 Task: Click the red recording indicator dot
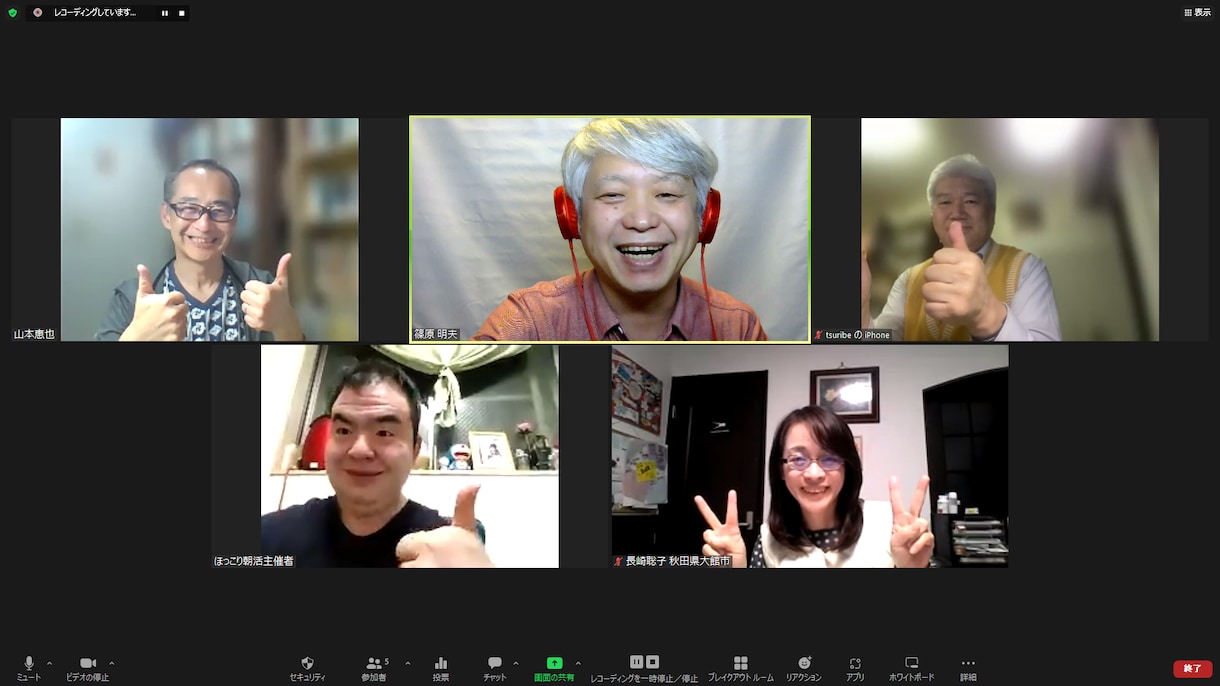tap(38, 13)
